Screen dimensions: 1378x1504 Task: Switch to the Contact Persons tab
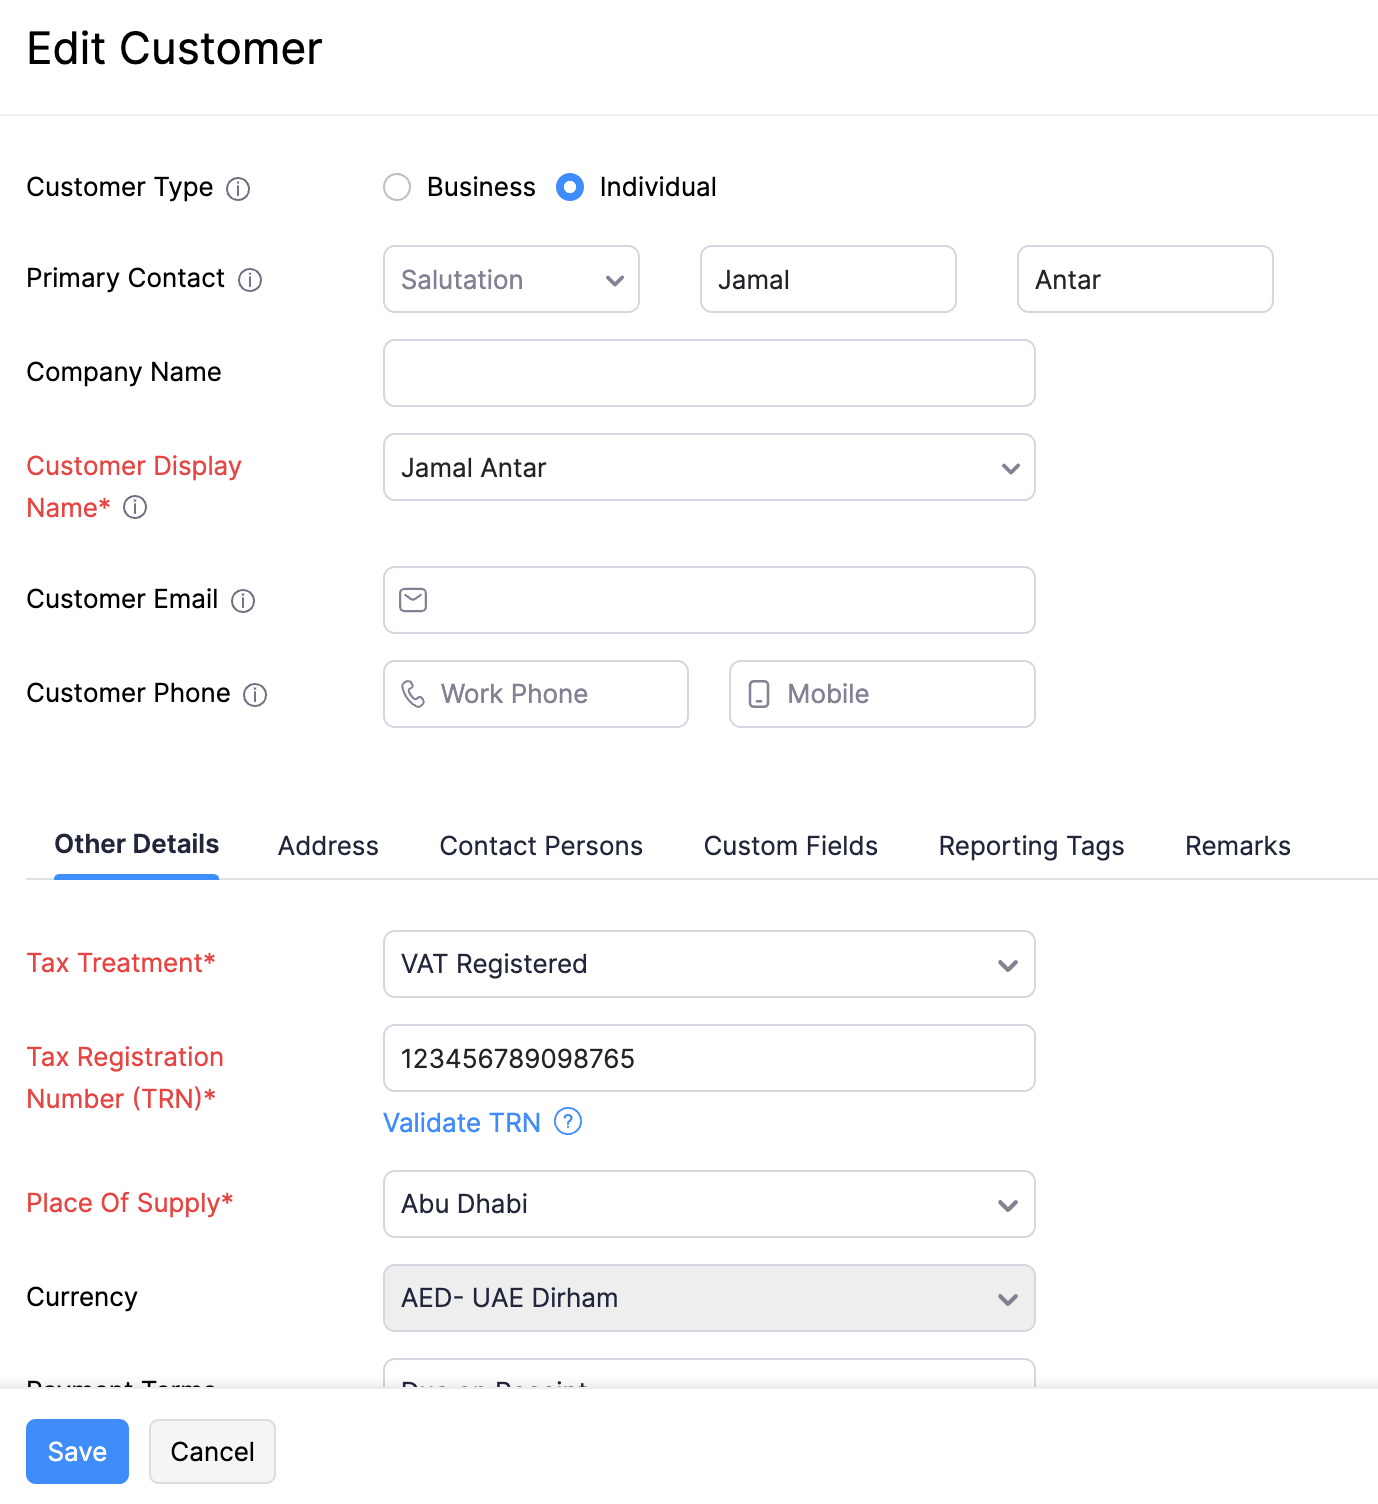[x=540, y=846]
